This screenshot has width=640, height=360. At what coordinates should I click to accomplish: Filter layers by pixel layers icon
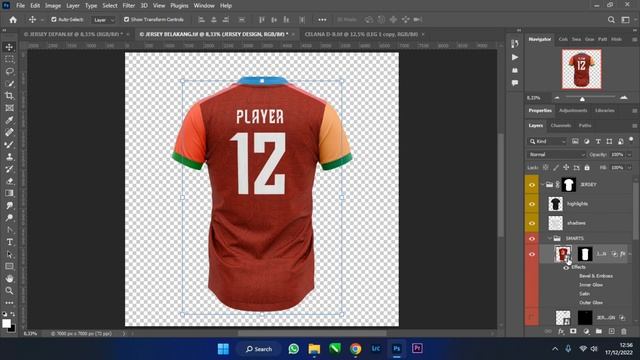pos(575,141)
